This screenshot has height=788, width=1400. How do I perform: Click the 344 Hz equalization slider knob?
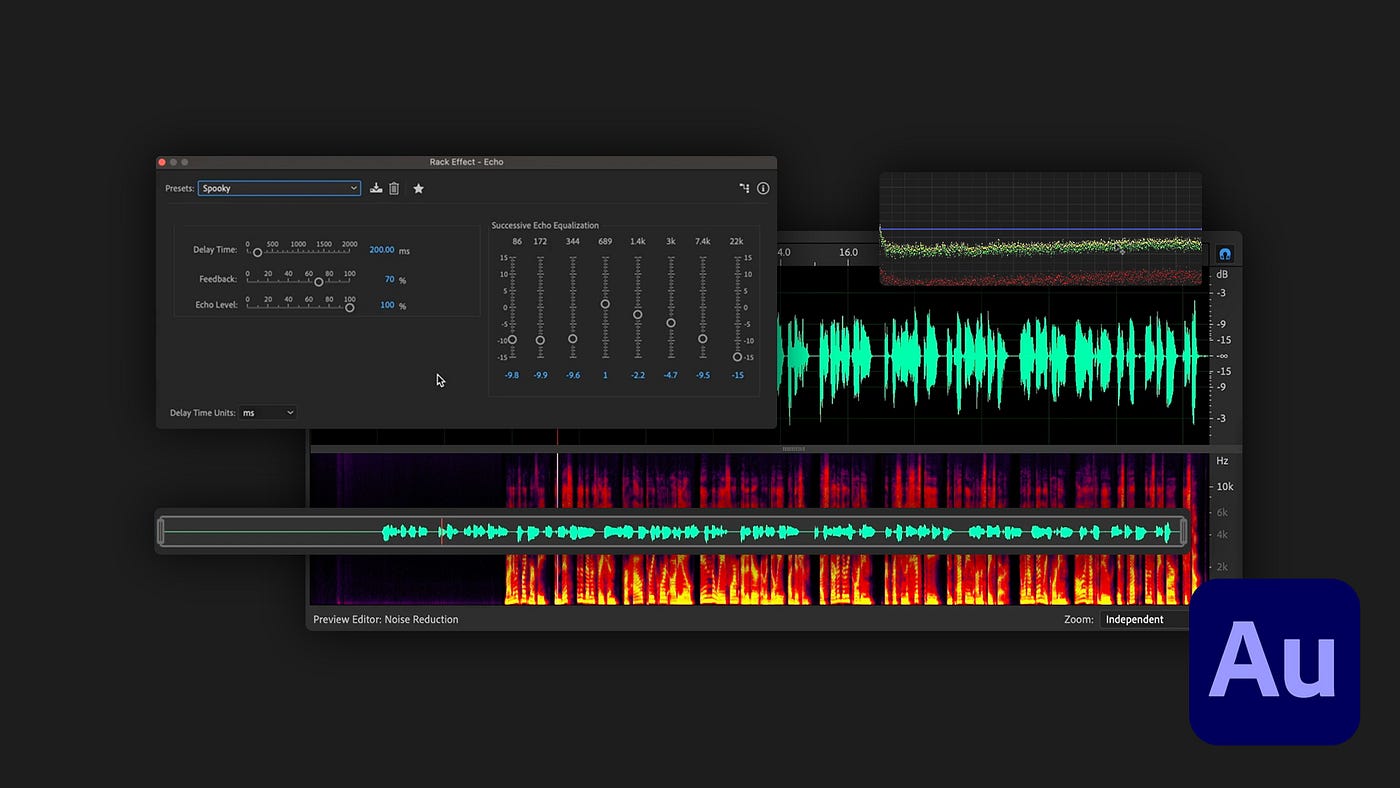point(572,339)
